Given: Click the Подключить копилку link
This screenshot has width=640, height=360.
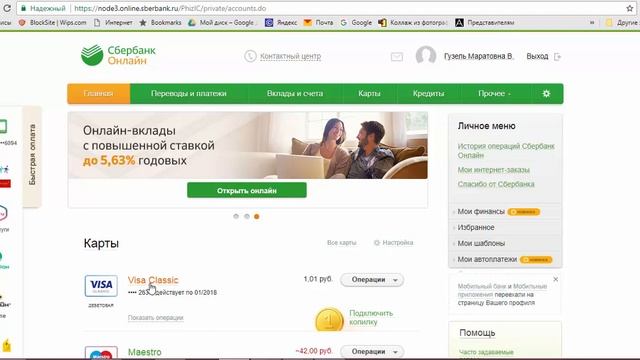Looking at the screenshot, I should 371,318.
